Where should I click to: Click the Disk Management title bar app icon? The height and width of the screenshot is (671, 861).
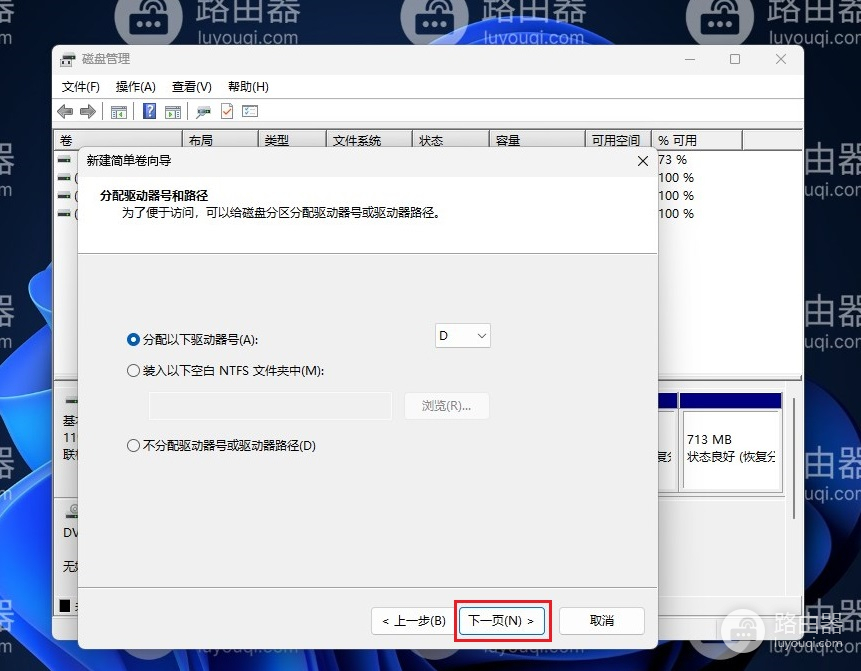[68, 59]
